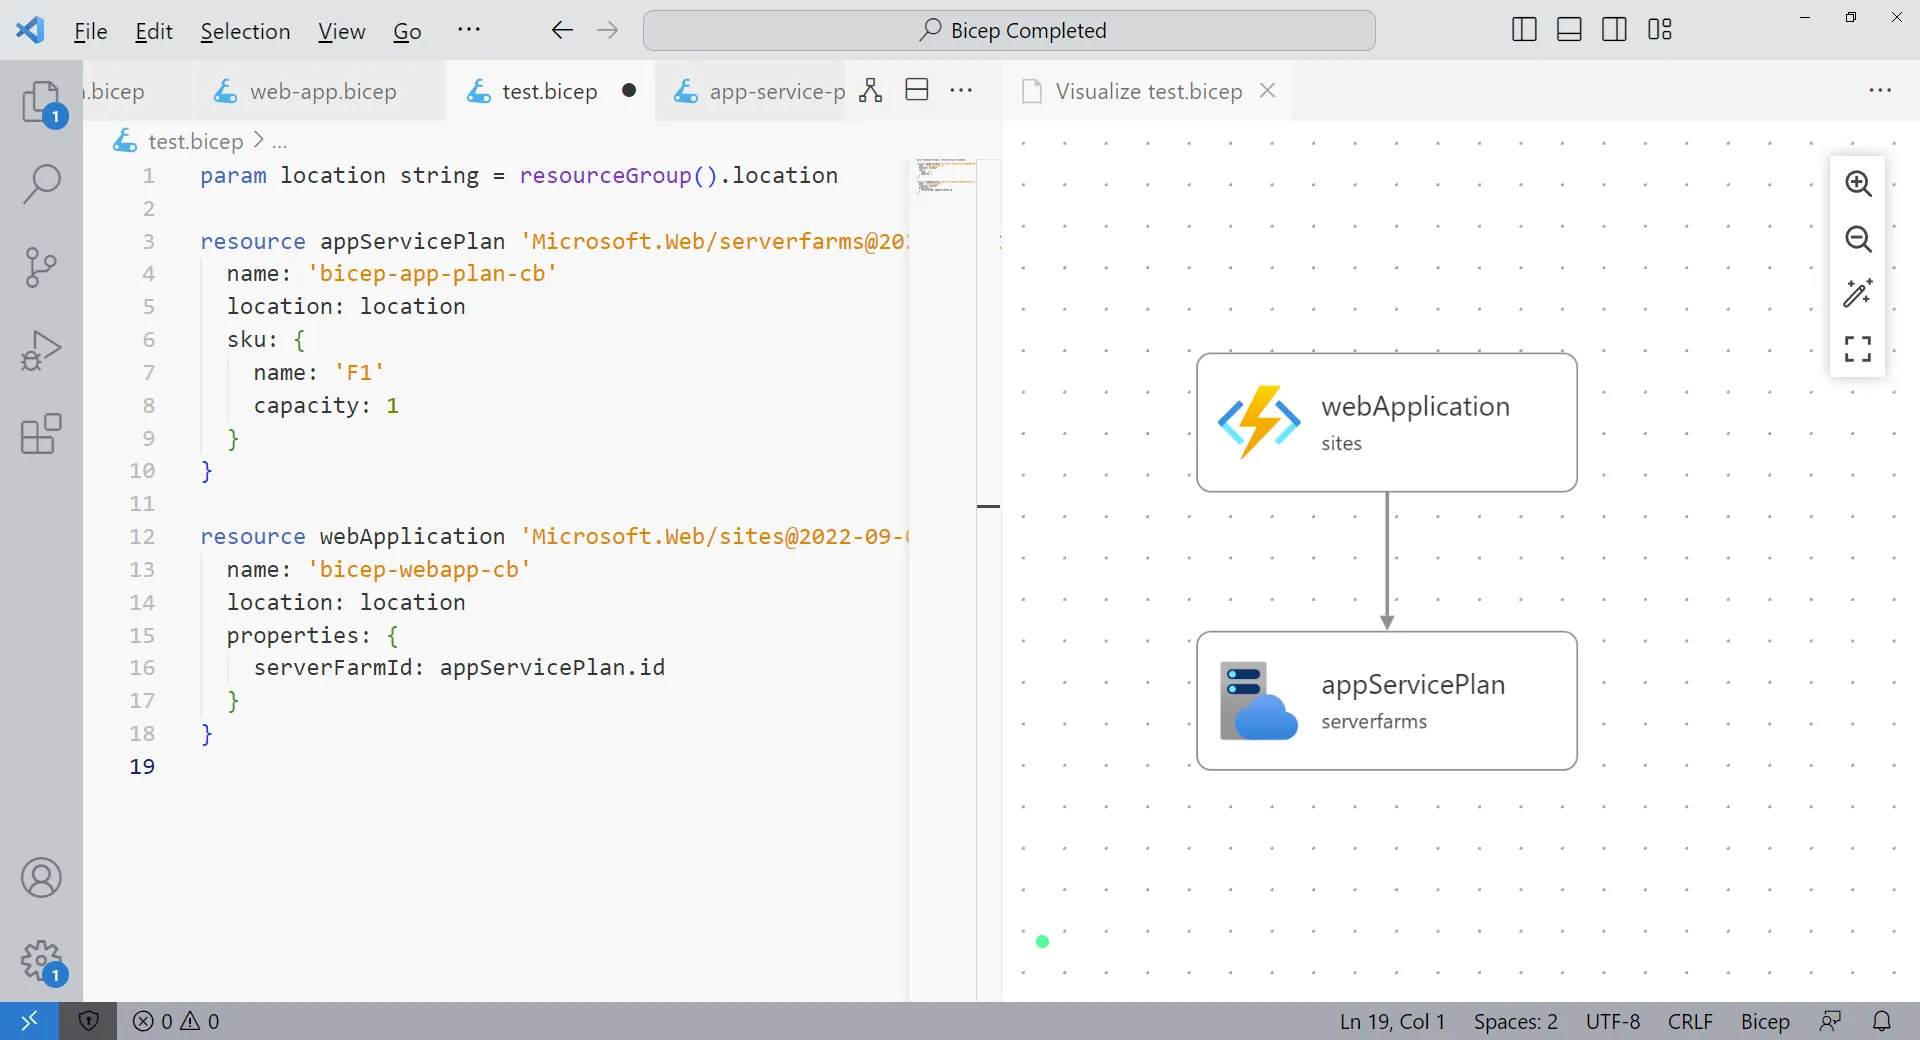The width and height of the screenshot is (1920, 1040).
Task: Open the Edit menu
Action: 154,31
